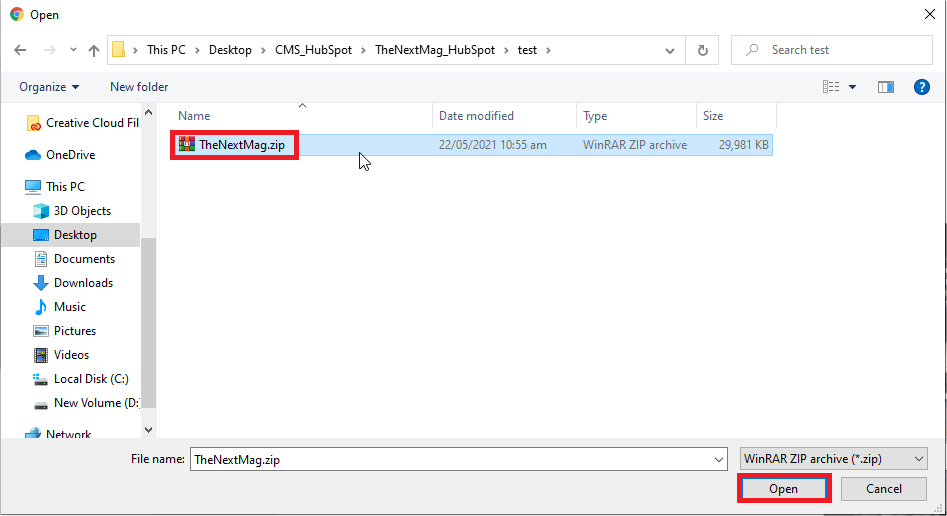The height and width of the screenshot is (516, 947).
Task: Open the Help question mark icon
Action: click(922, 87)
